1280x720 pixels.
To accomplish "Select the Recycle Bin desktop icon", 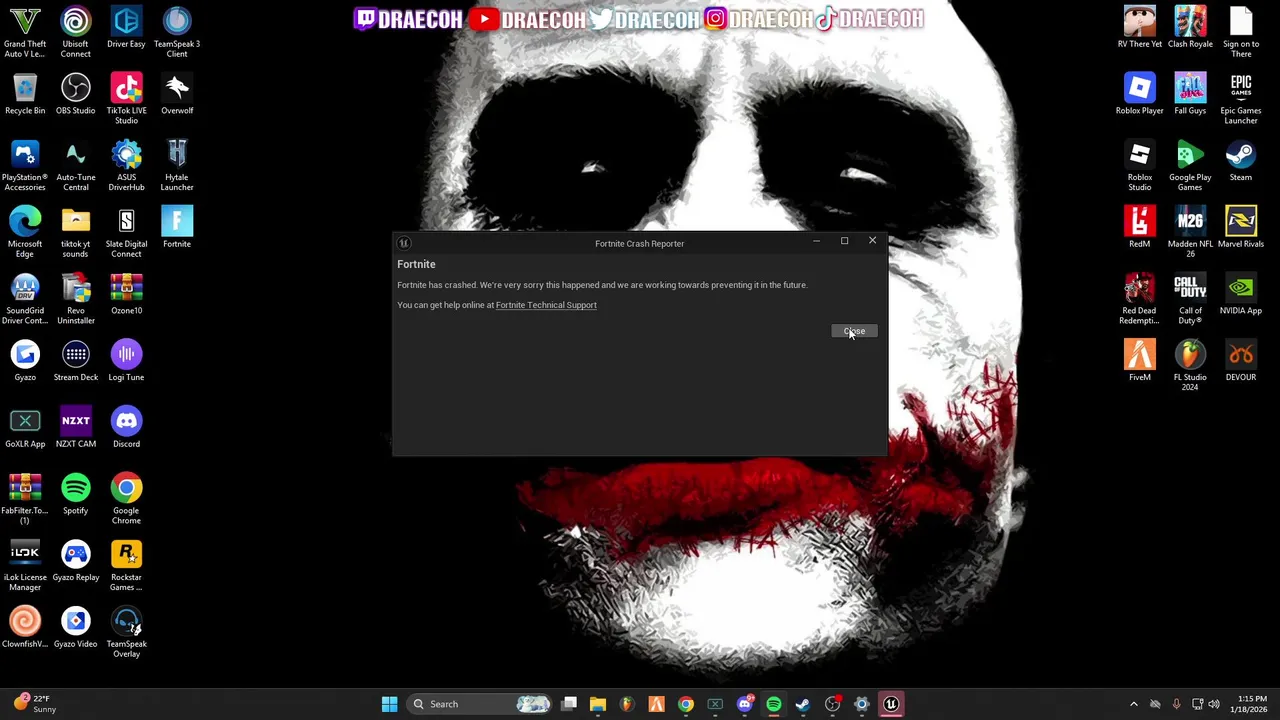I will [25, 94].
